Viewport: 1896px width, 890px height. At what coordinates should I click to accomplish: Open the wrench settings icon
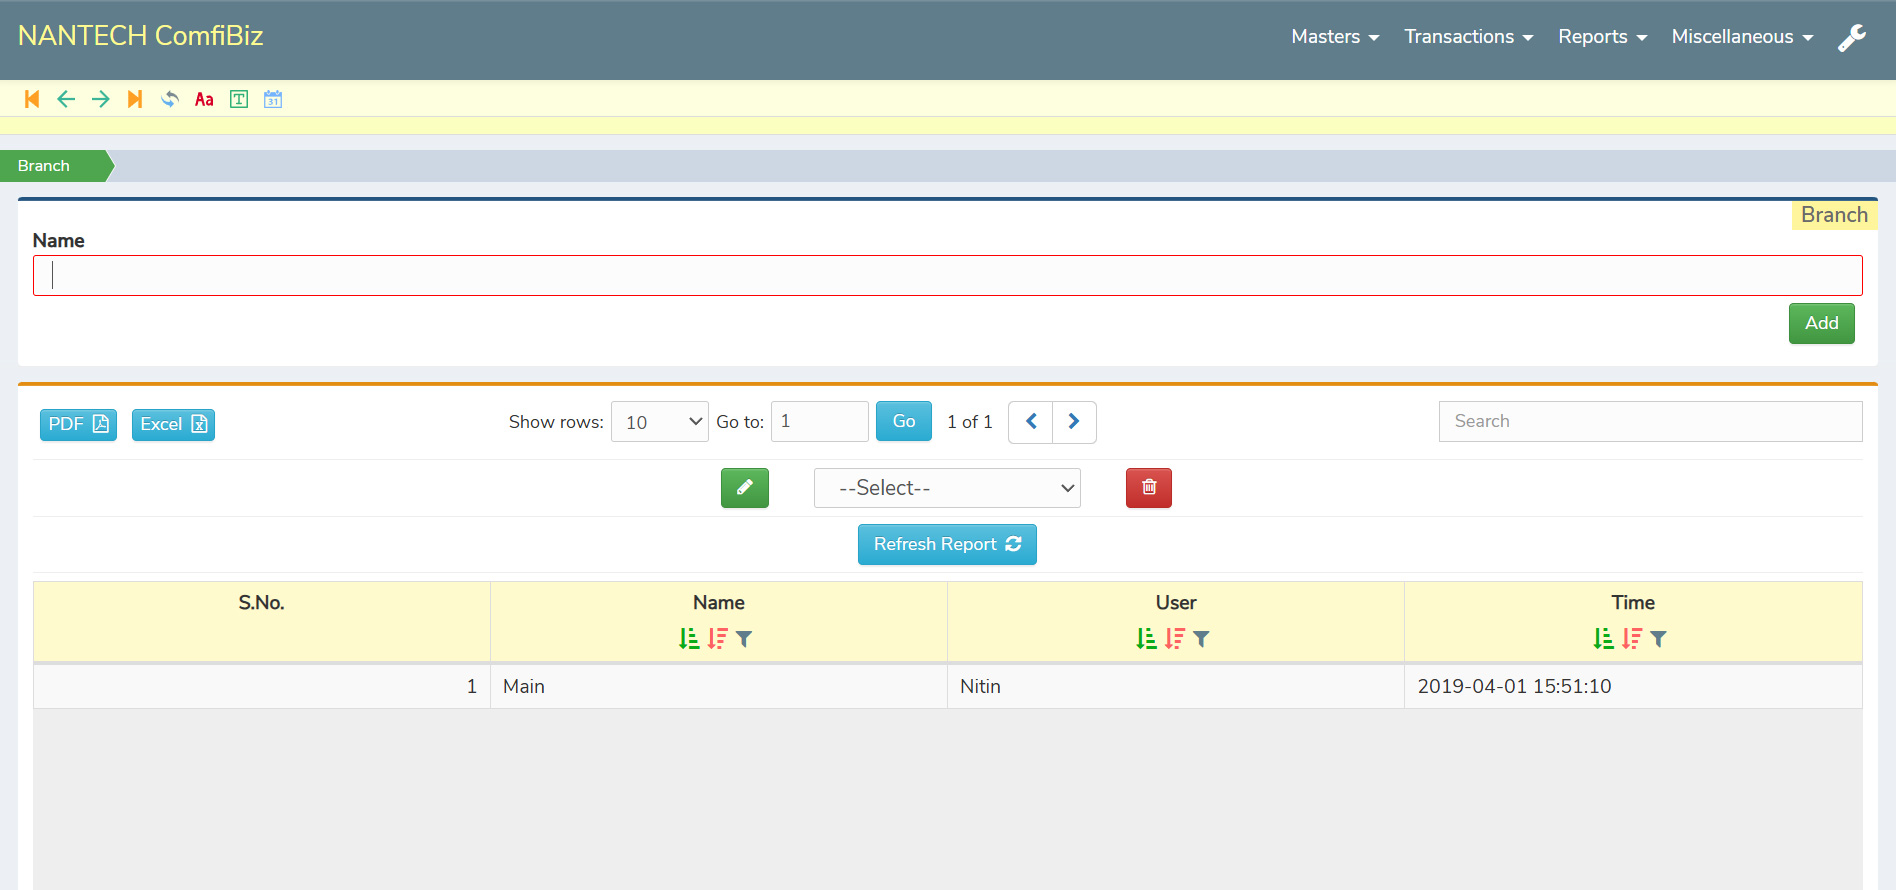click(x=1852, y=38)
